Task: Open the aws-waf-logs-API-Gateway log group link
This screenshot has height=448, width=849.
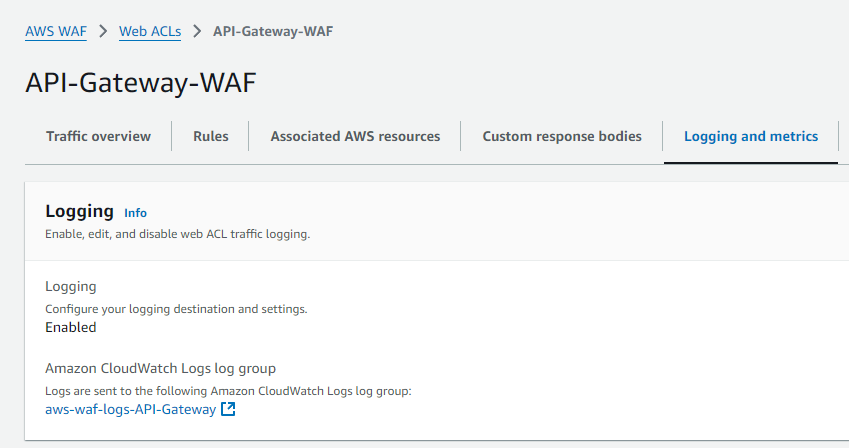Action: pyautogui.click(x=130, y=409)
